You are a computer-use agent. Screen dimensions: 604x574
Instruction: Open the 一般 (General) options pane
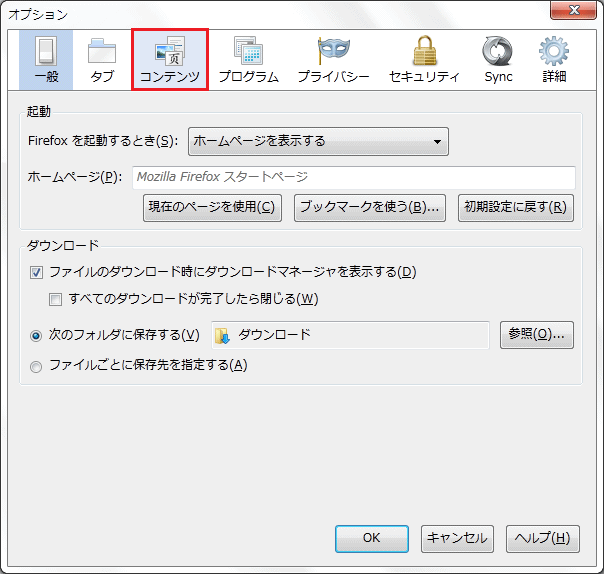pyautogui.click(x=46, y=60)
